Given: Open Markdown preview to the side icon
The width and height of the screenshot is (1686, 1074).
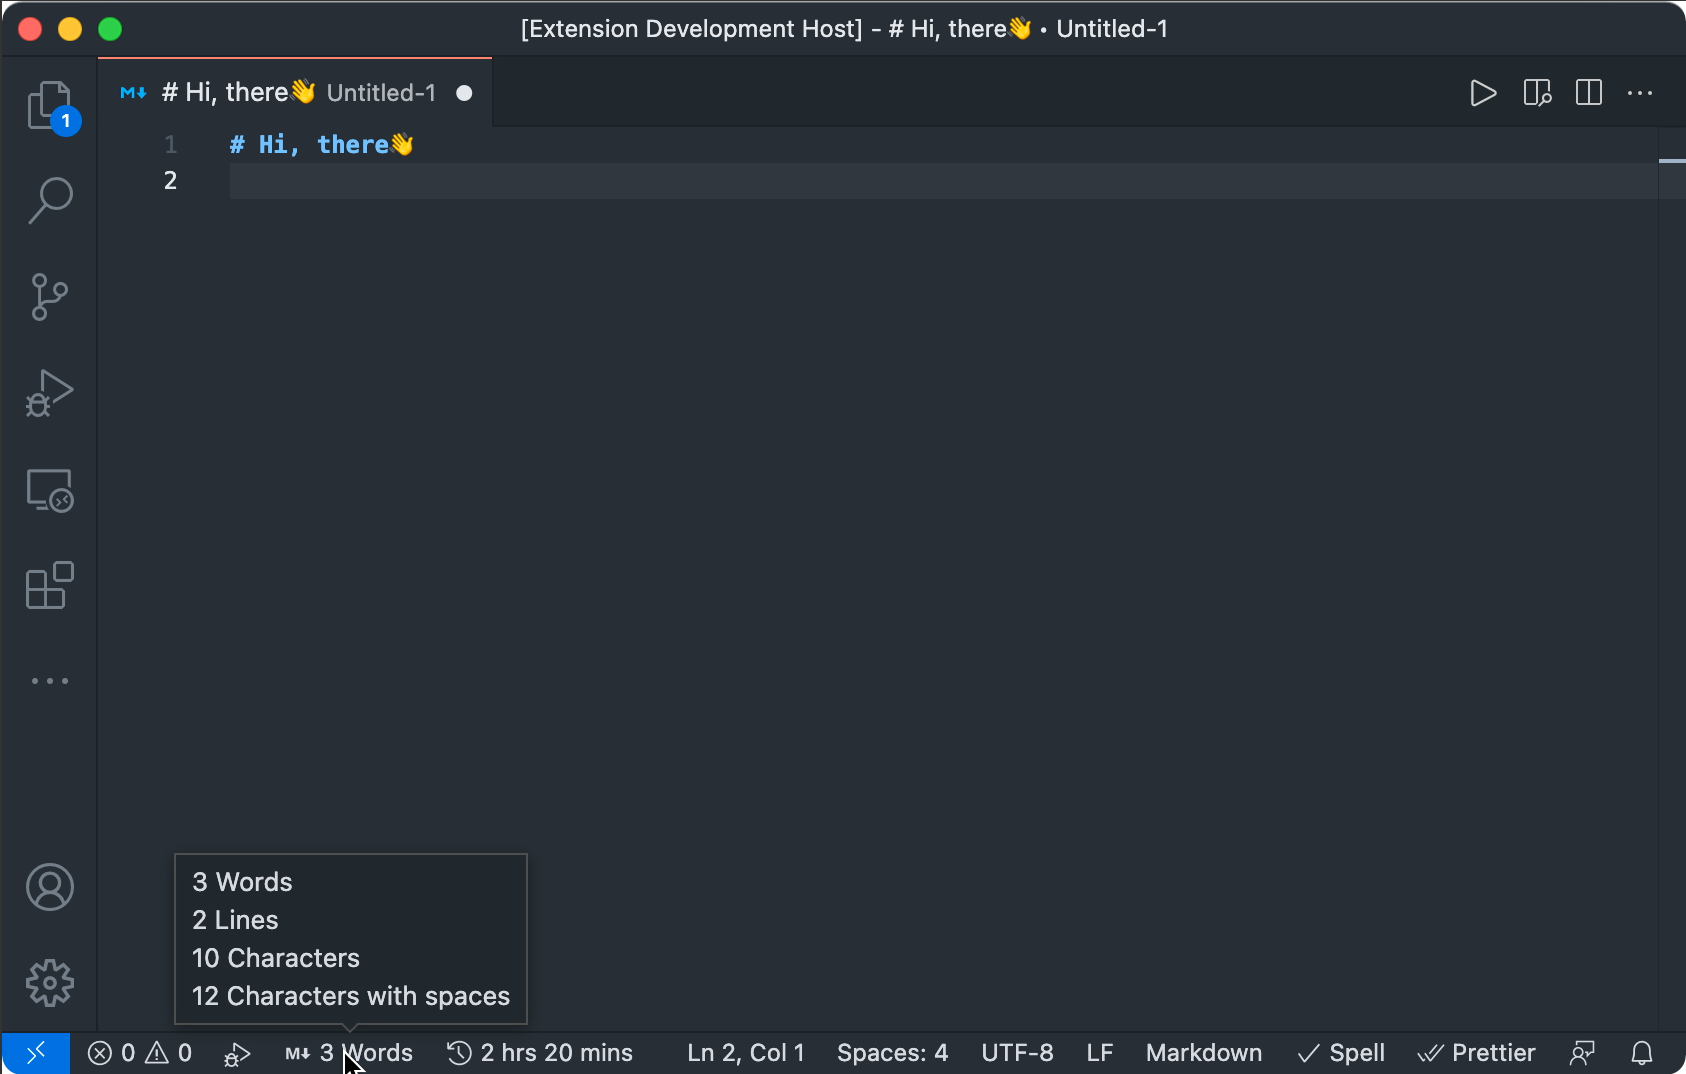Looking at the screenshot, I should 1537,93.
